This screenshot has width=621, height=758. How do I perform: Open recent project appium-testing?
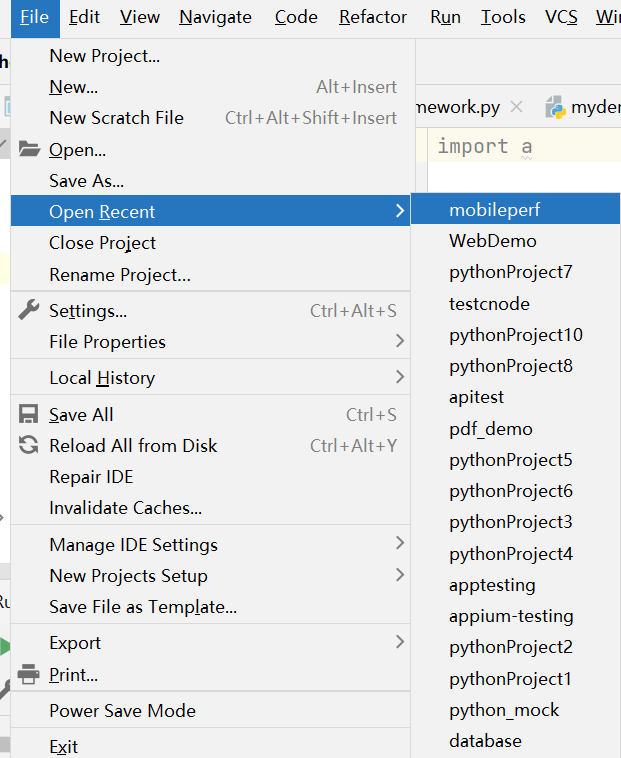511,616
